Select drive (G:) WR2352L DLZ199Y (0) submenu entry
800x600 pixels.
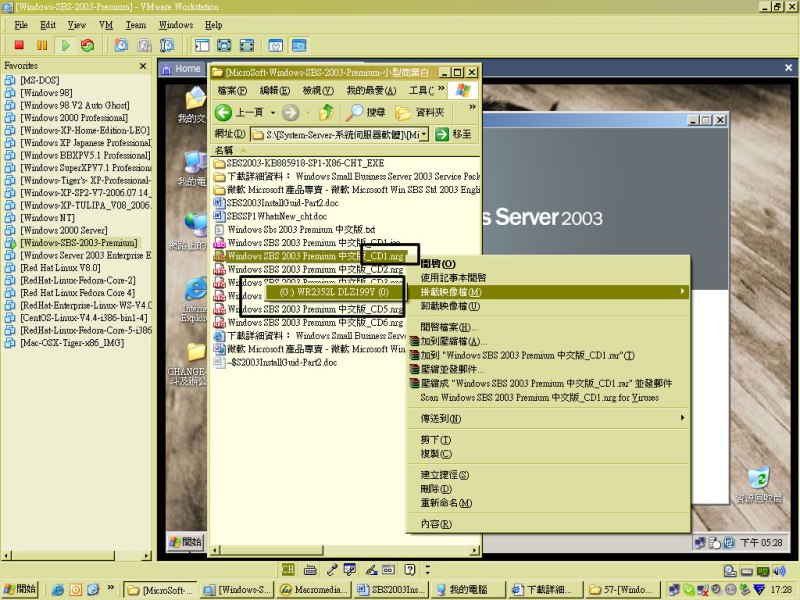(x=334, y=292)
